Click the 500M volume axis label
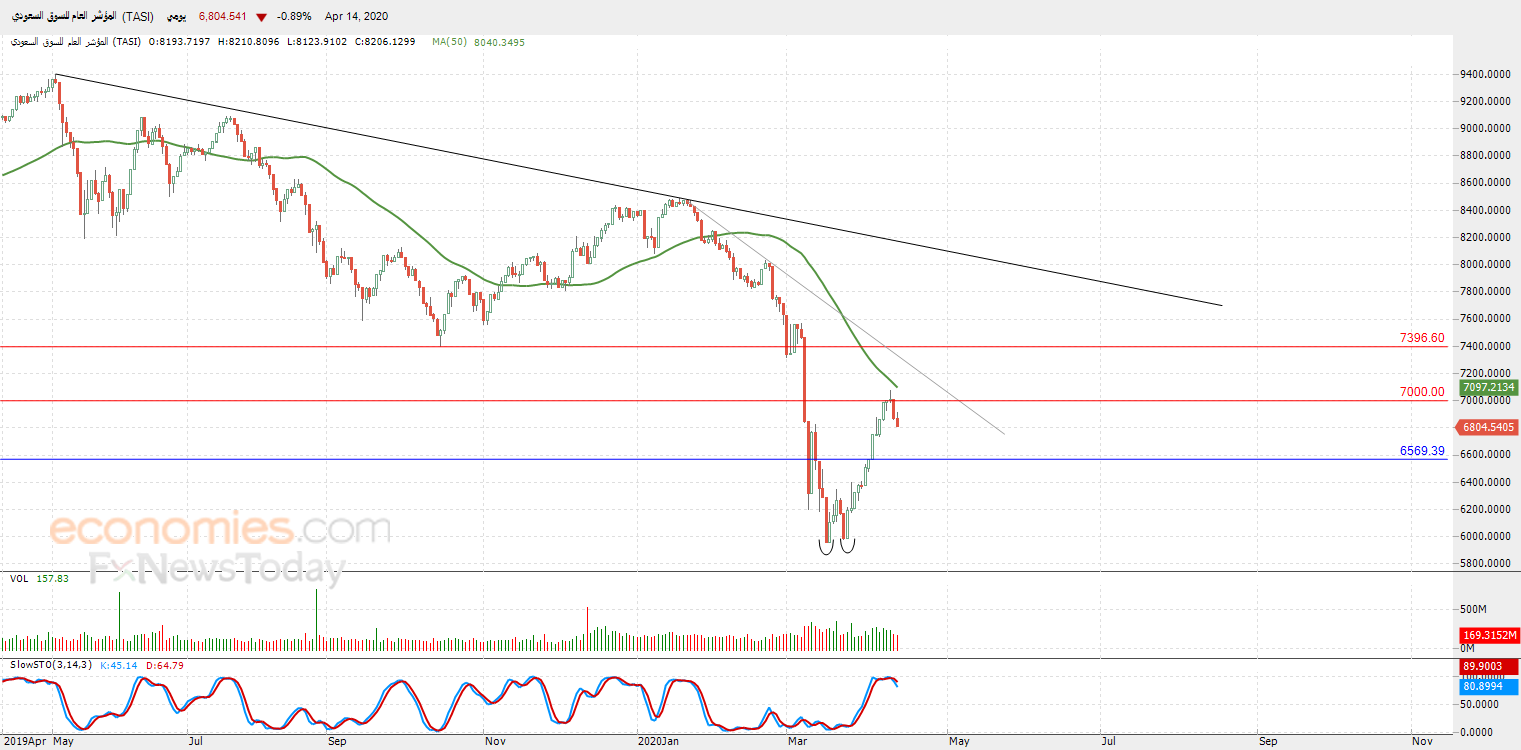 tap(1475, 609)
